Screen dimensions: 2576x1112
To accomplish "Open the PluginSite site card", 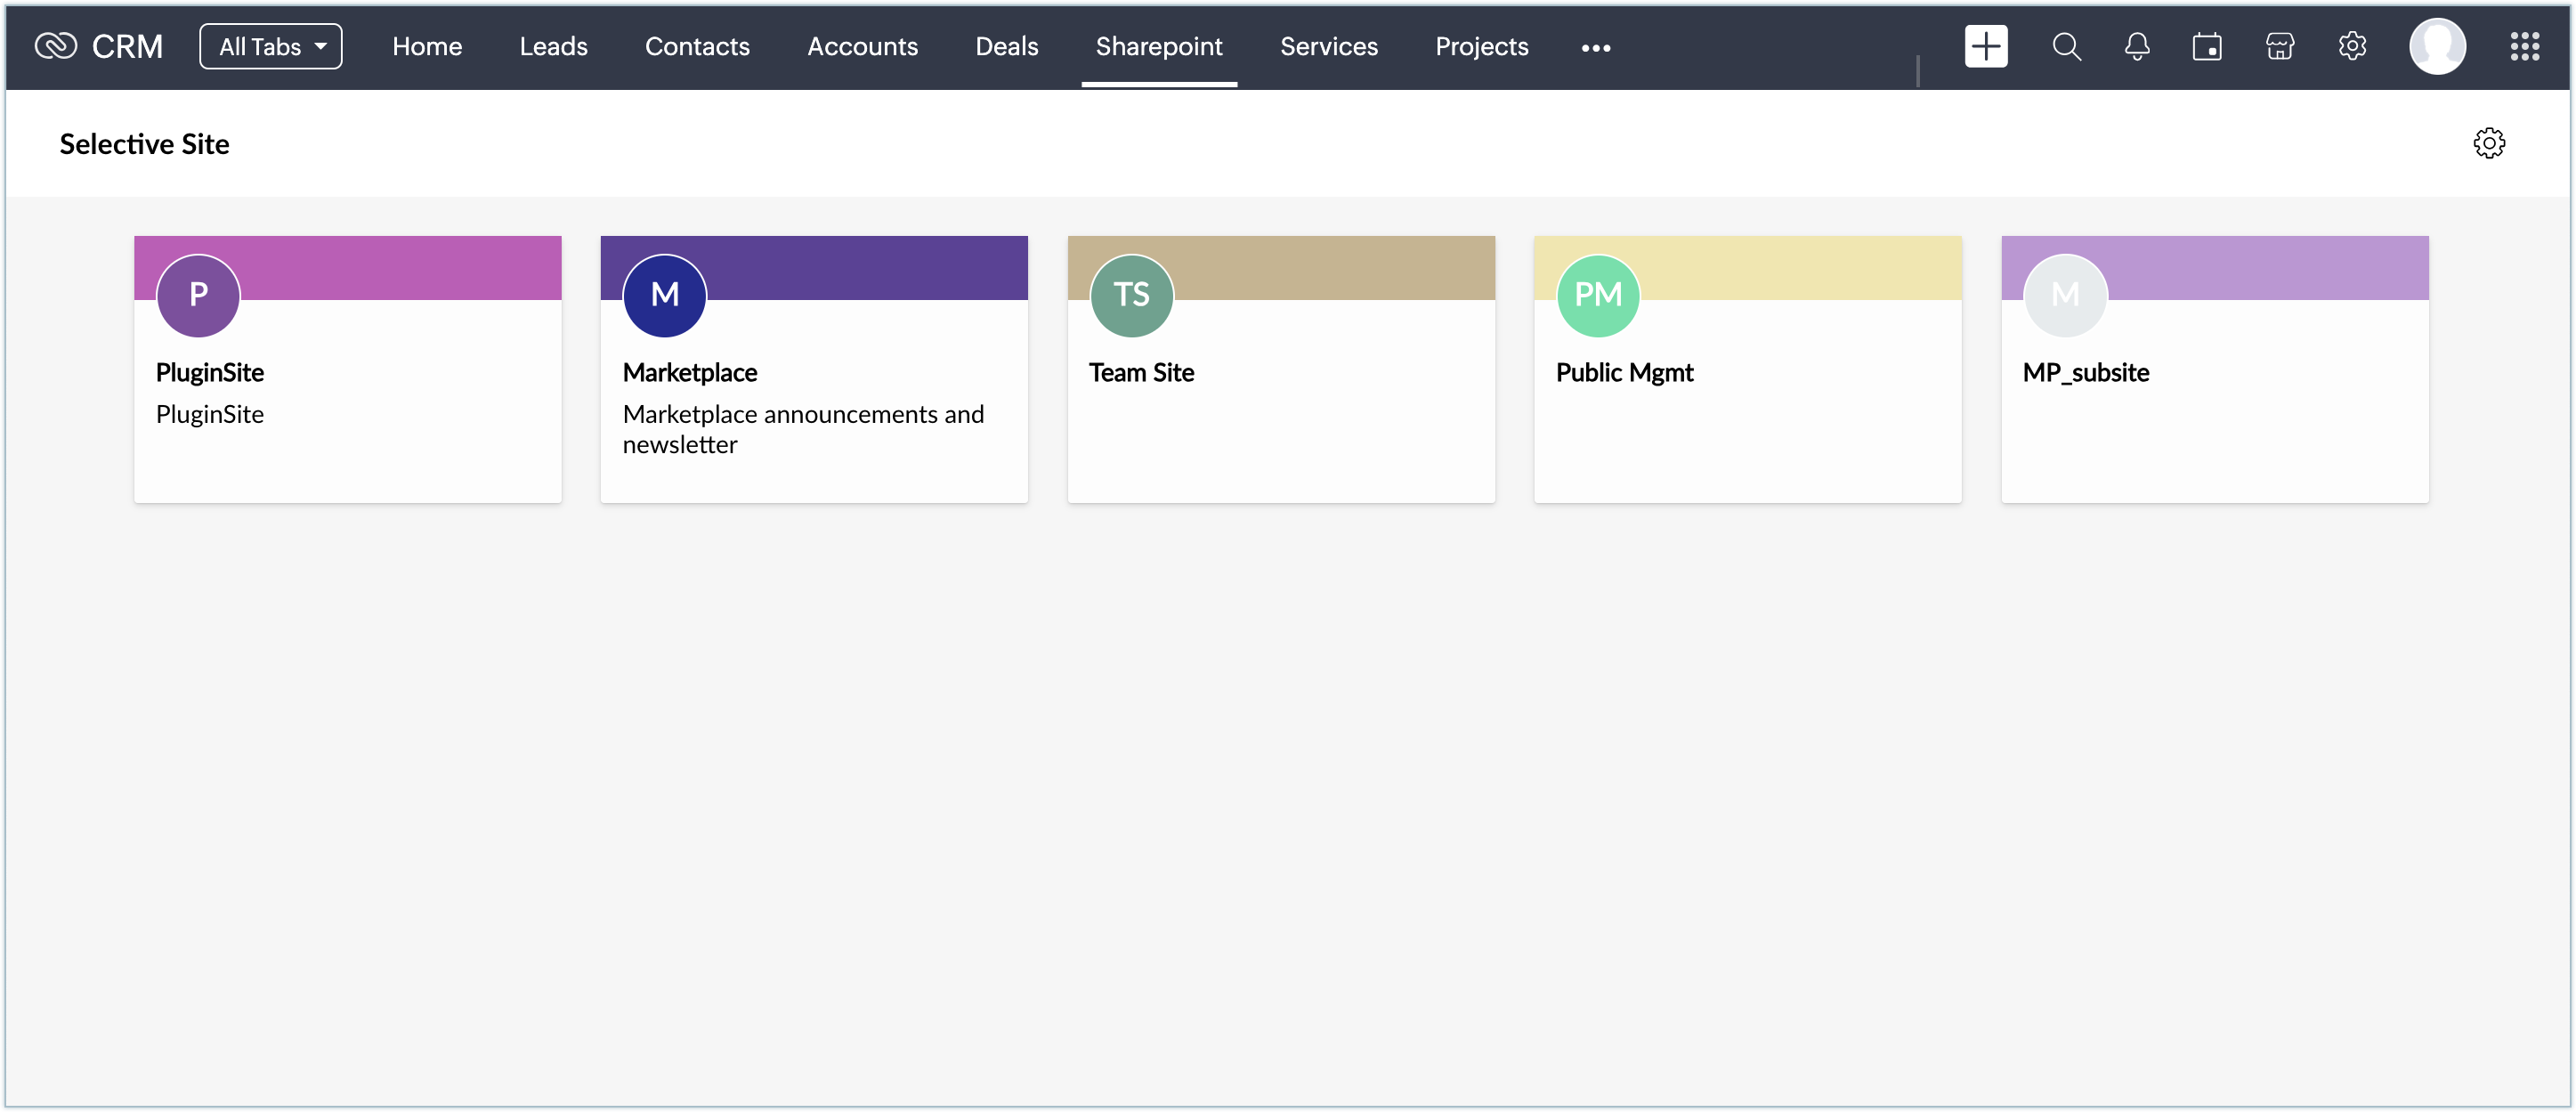I will [347, 400].
